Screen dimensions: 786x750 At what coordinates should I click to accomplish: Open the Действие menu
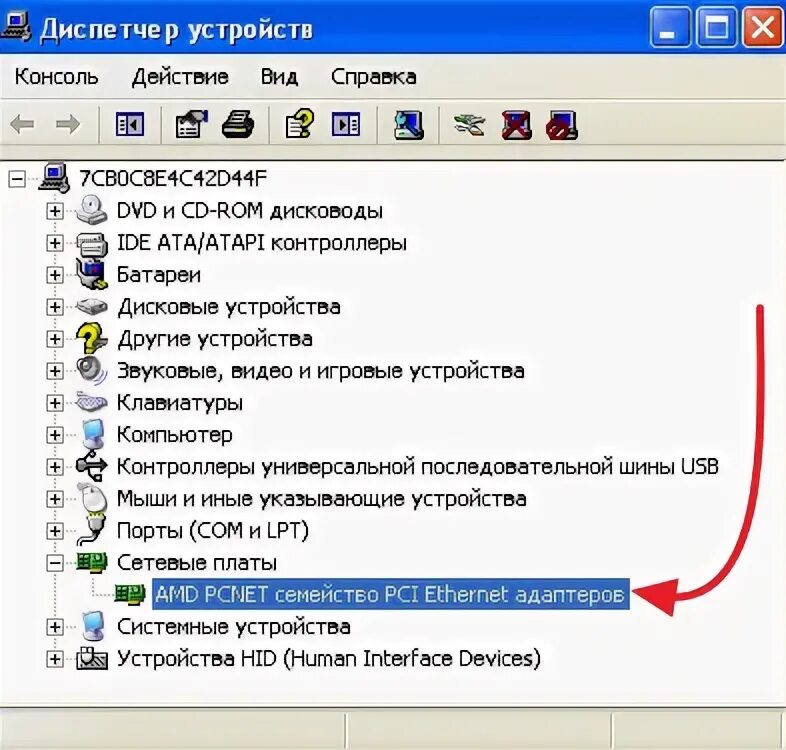click(x=180, y=77)
